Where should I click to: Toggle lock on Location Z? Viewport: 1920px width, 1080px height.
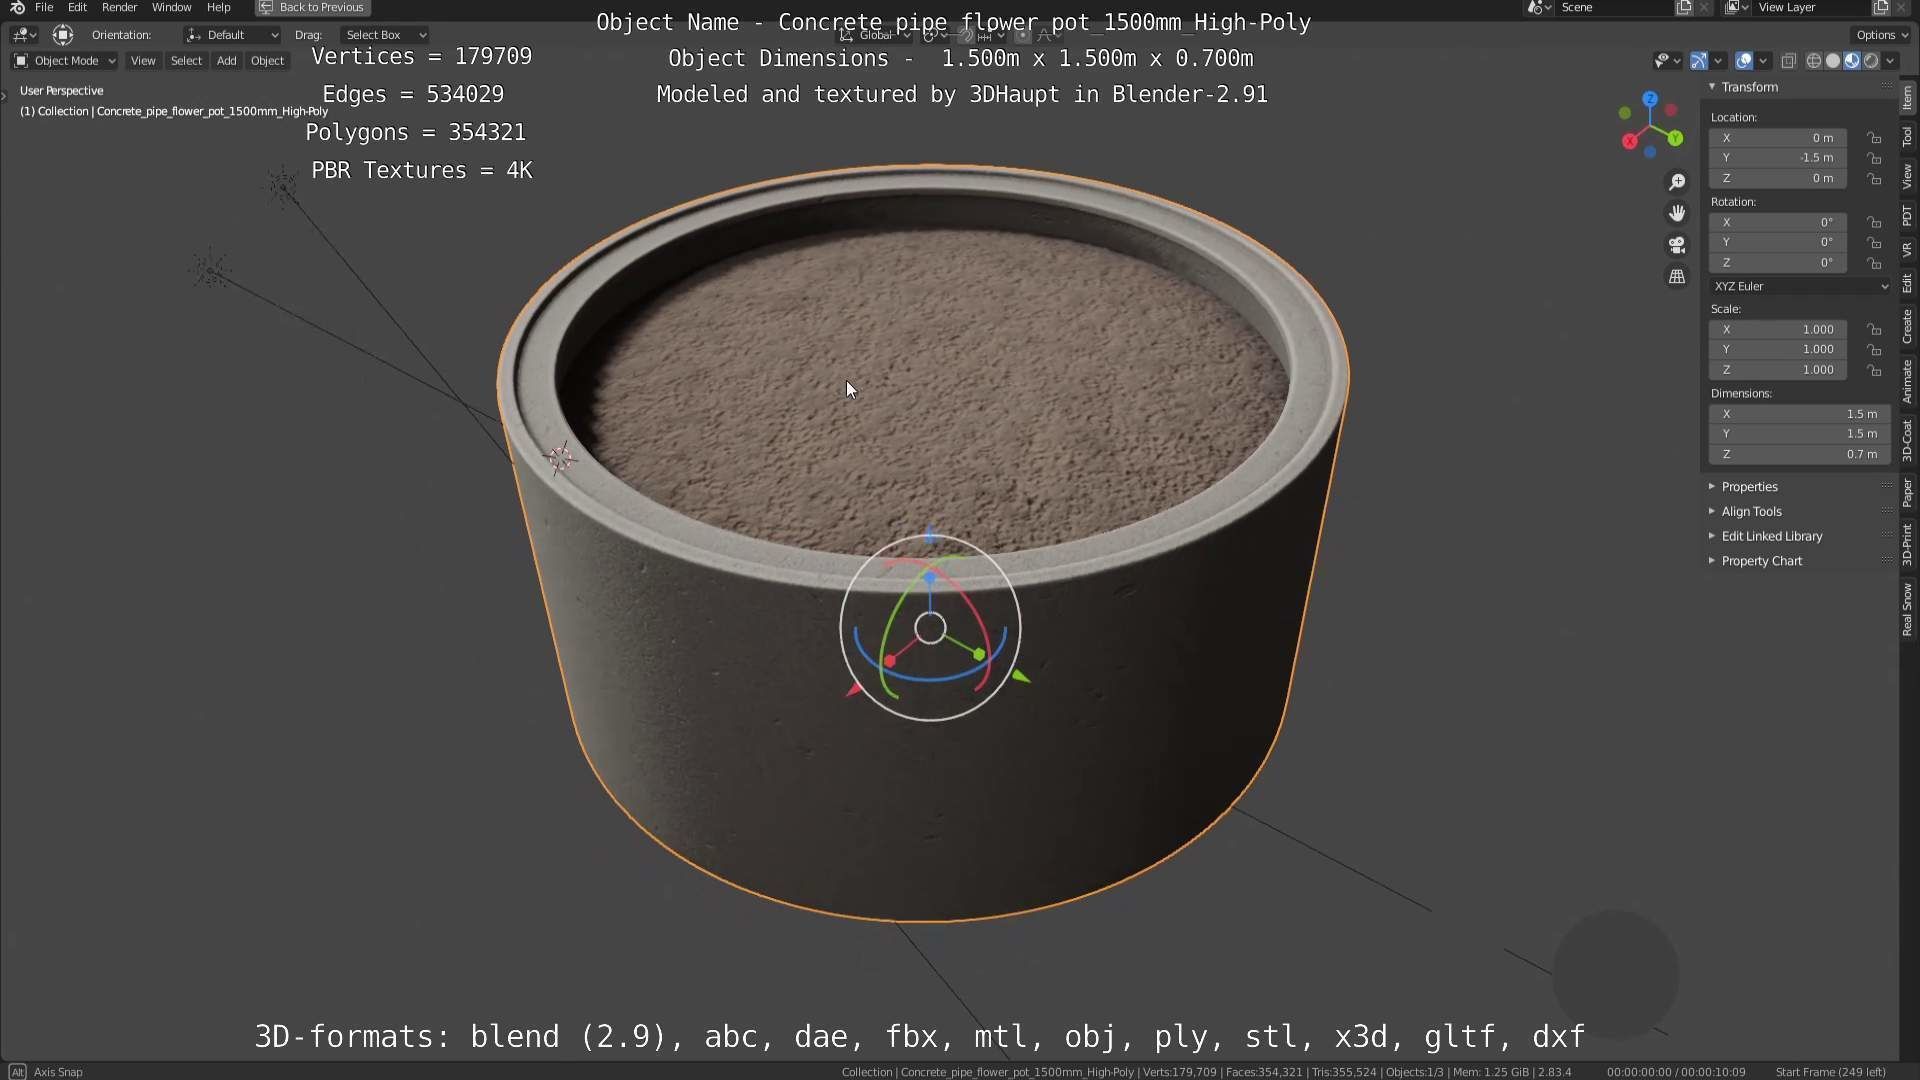click(x=1874, y=178)
